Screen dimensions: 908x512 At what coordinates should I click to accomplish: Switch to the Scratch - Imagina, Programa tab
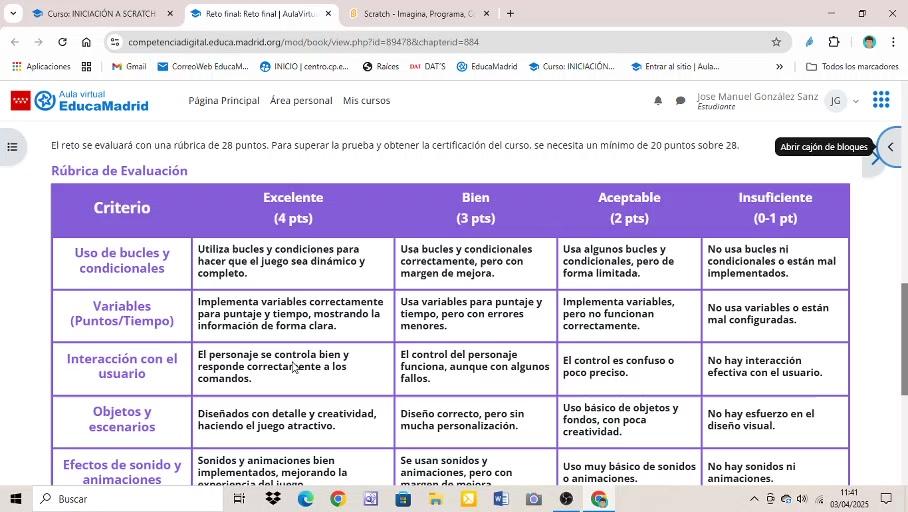pos(419,13)
